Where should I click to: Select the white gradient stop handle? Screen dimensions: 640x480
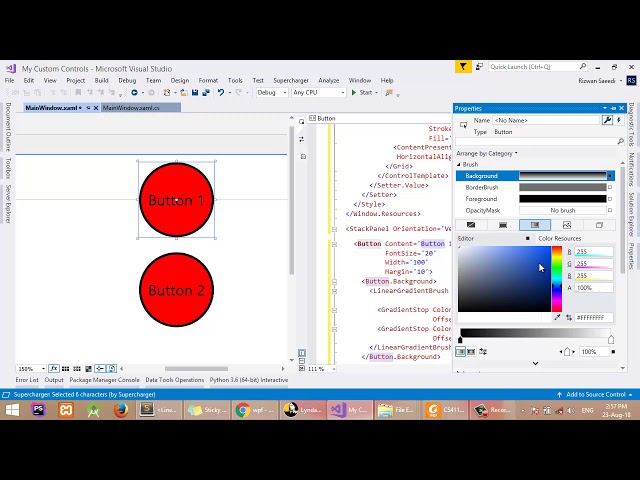(611, 339)
